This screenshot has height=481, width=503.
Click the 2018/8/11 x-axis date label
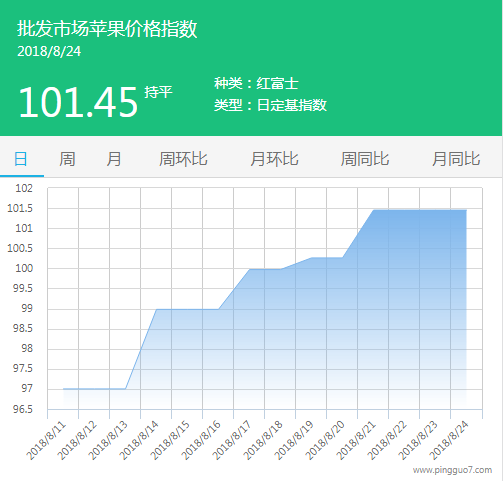pos(46,440)
